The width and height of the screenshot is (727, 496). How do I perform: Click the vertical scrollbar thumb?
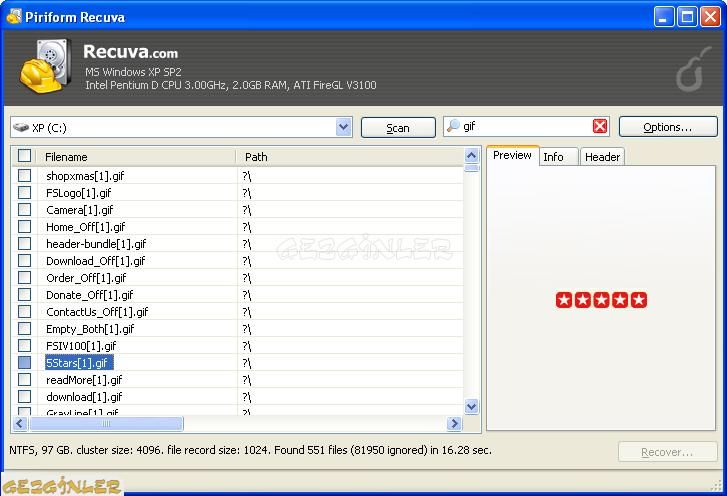[472, 168]
